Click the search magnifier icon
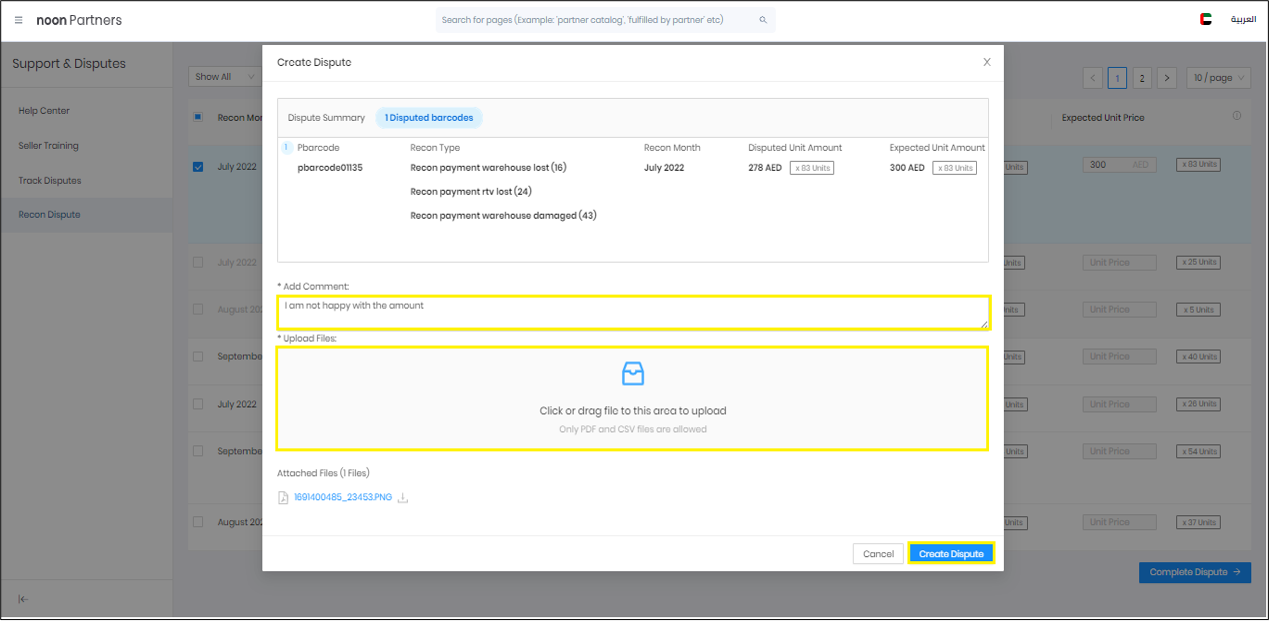 pyautogui.click(x=761, y=19)
